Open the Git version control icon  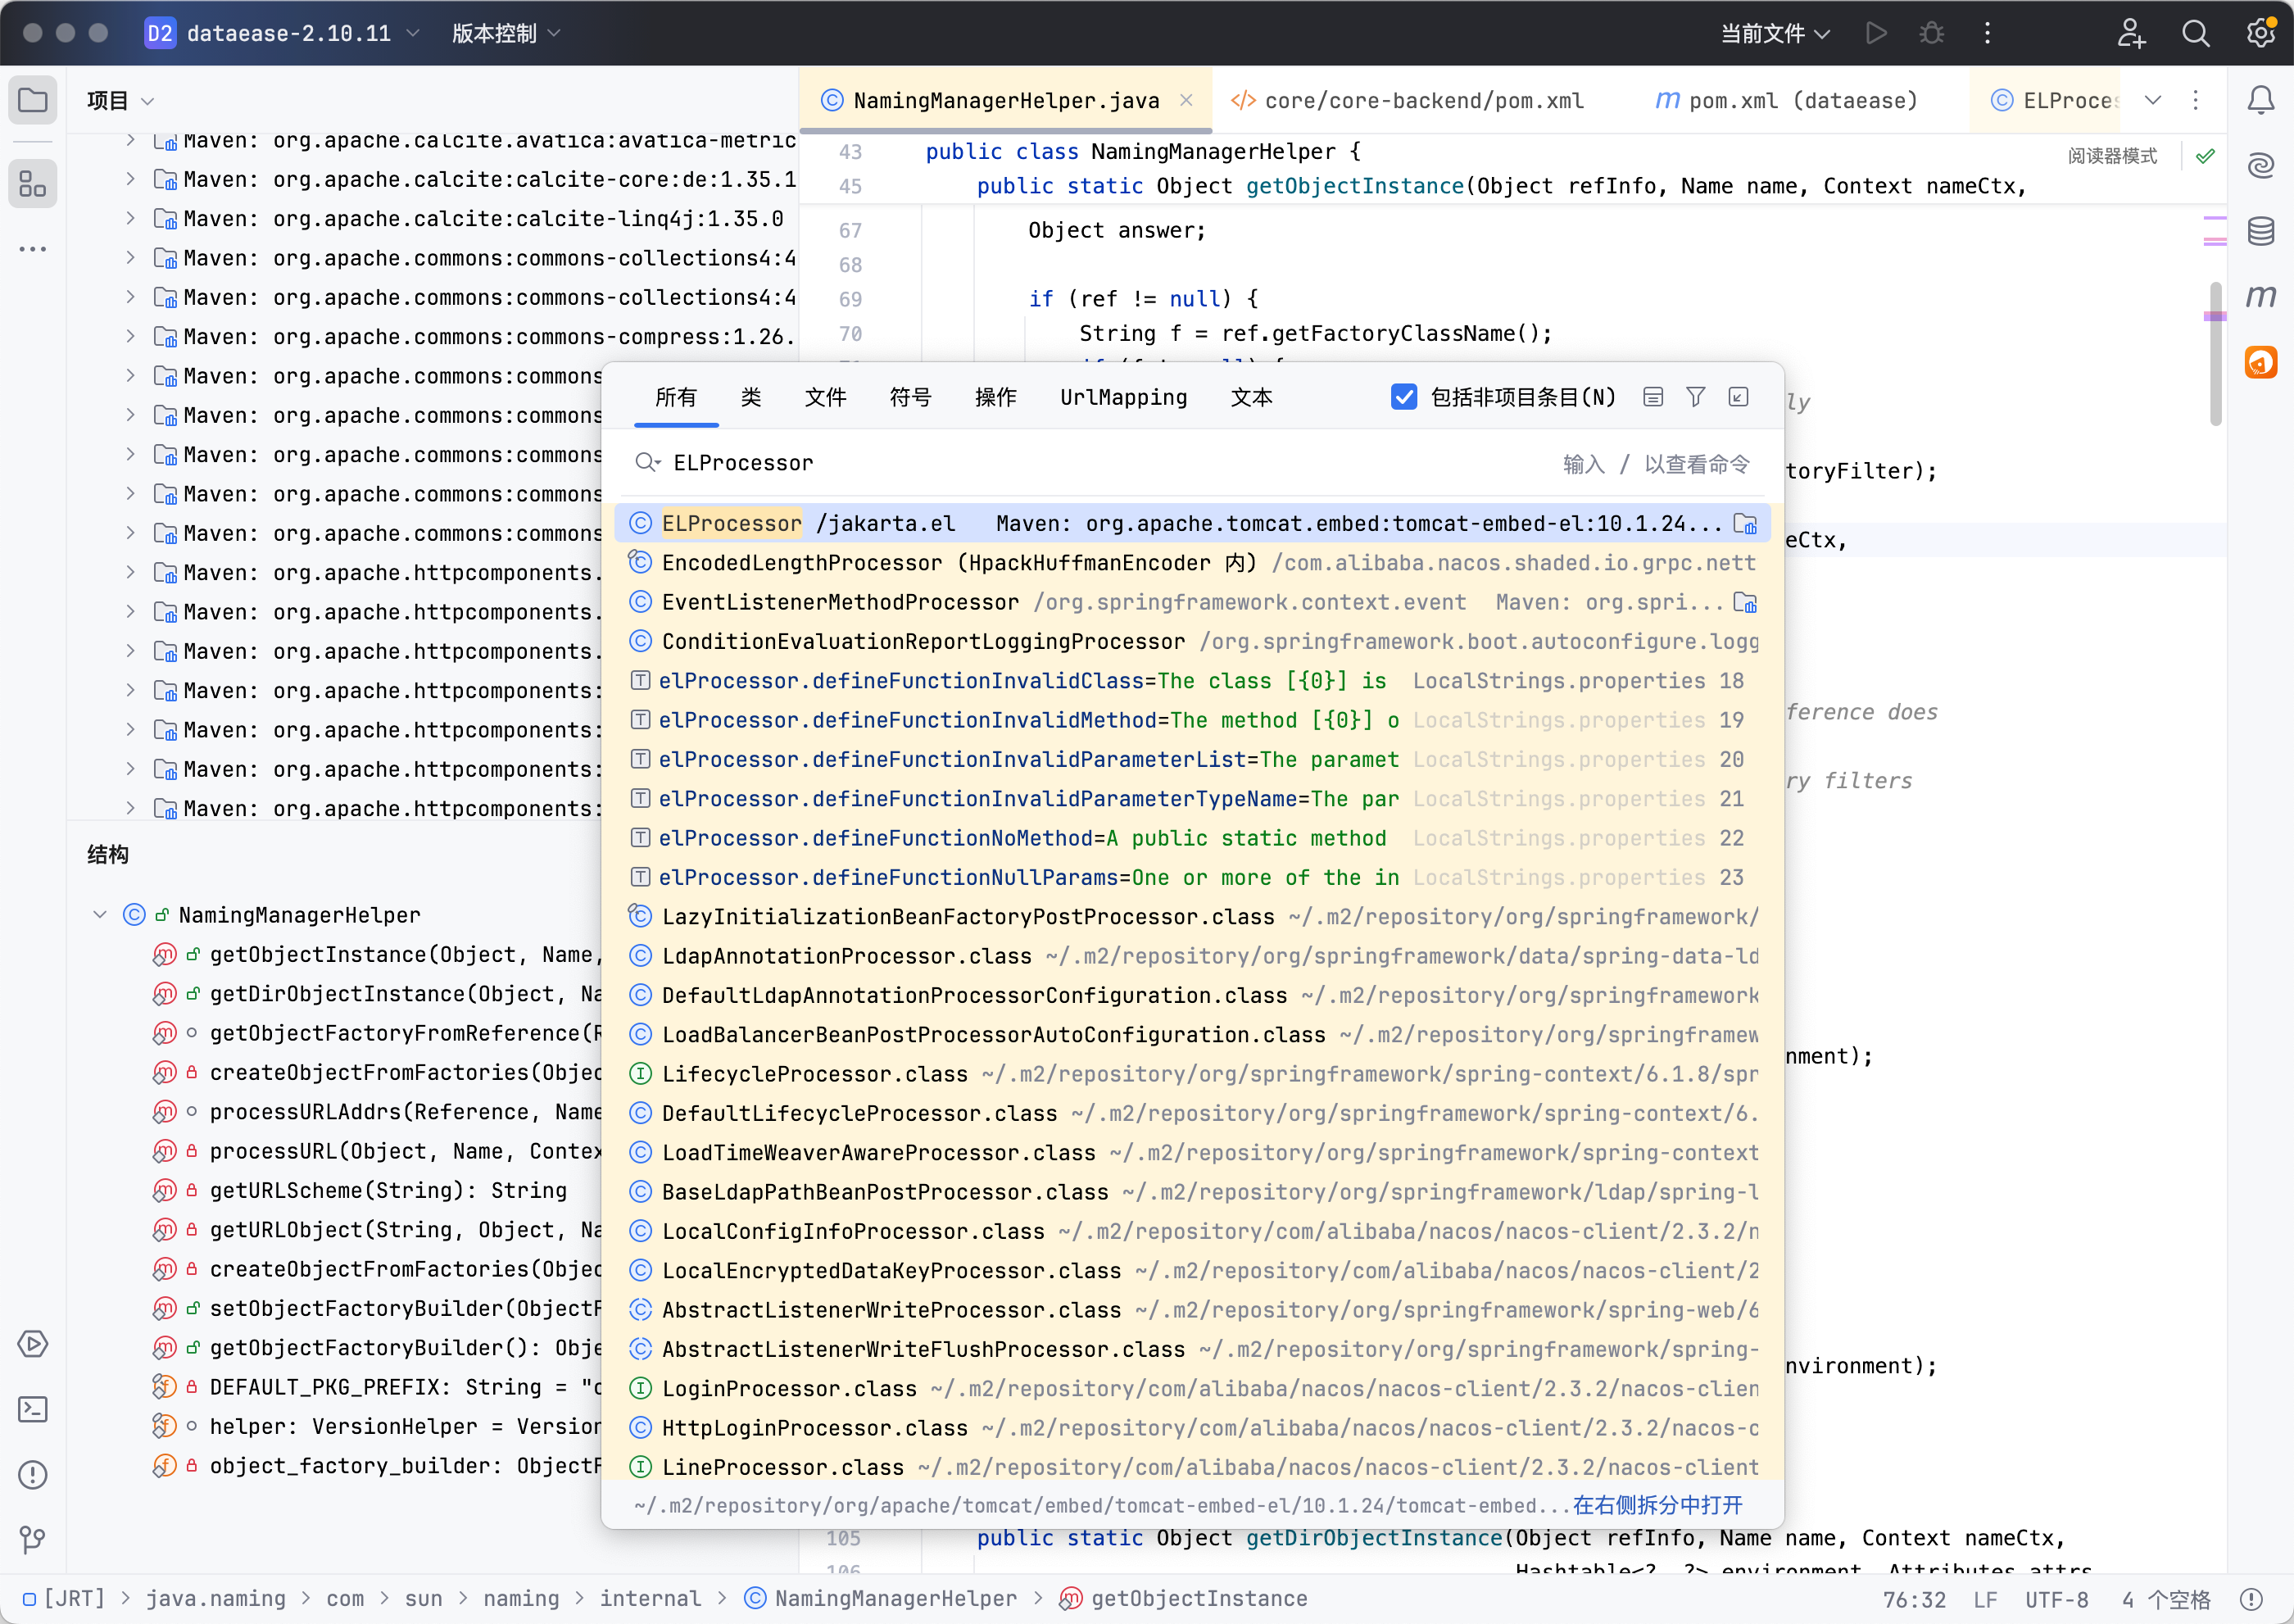point(33,1539)
